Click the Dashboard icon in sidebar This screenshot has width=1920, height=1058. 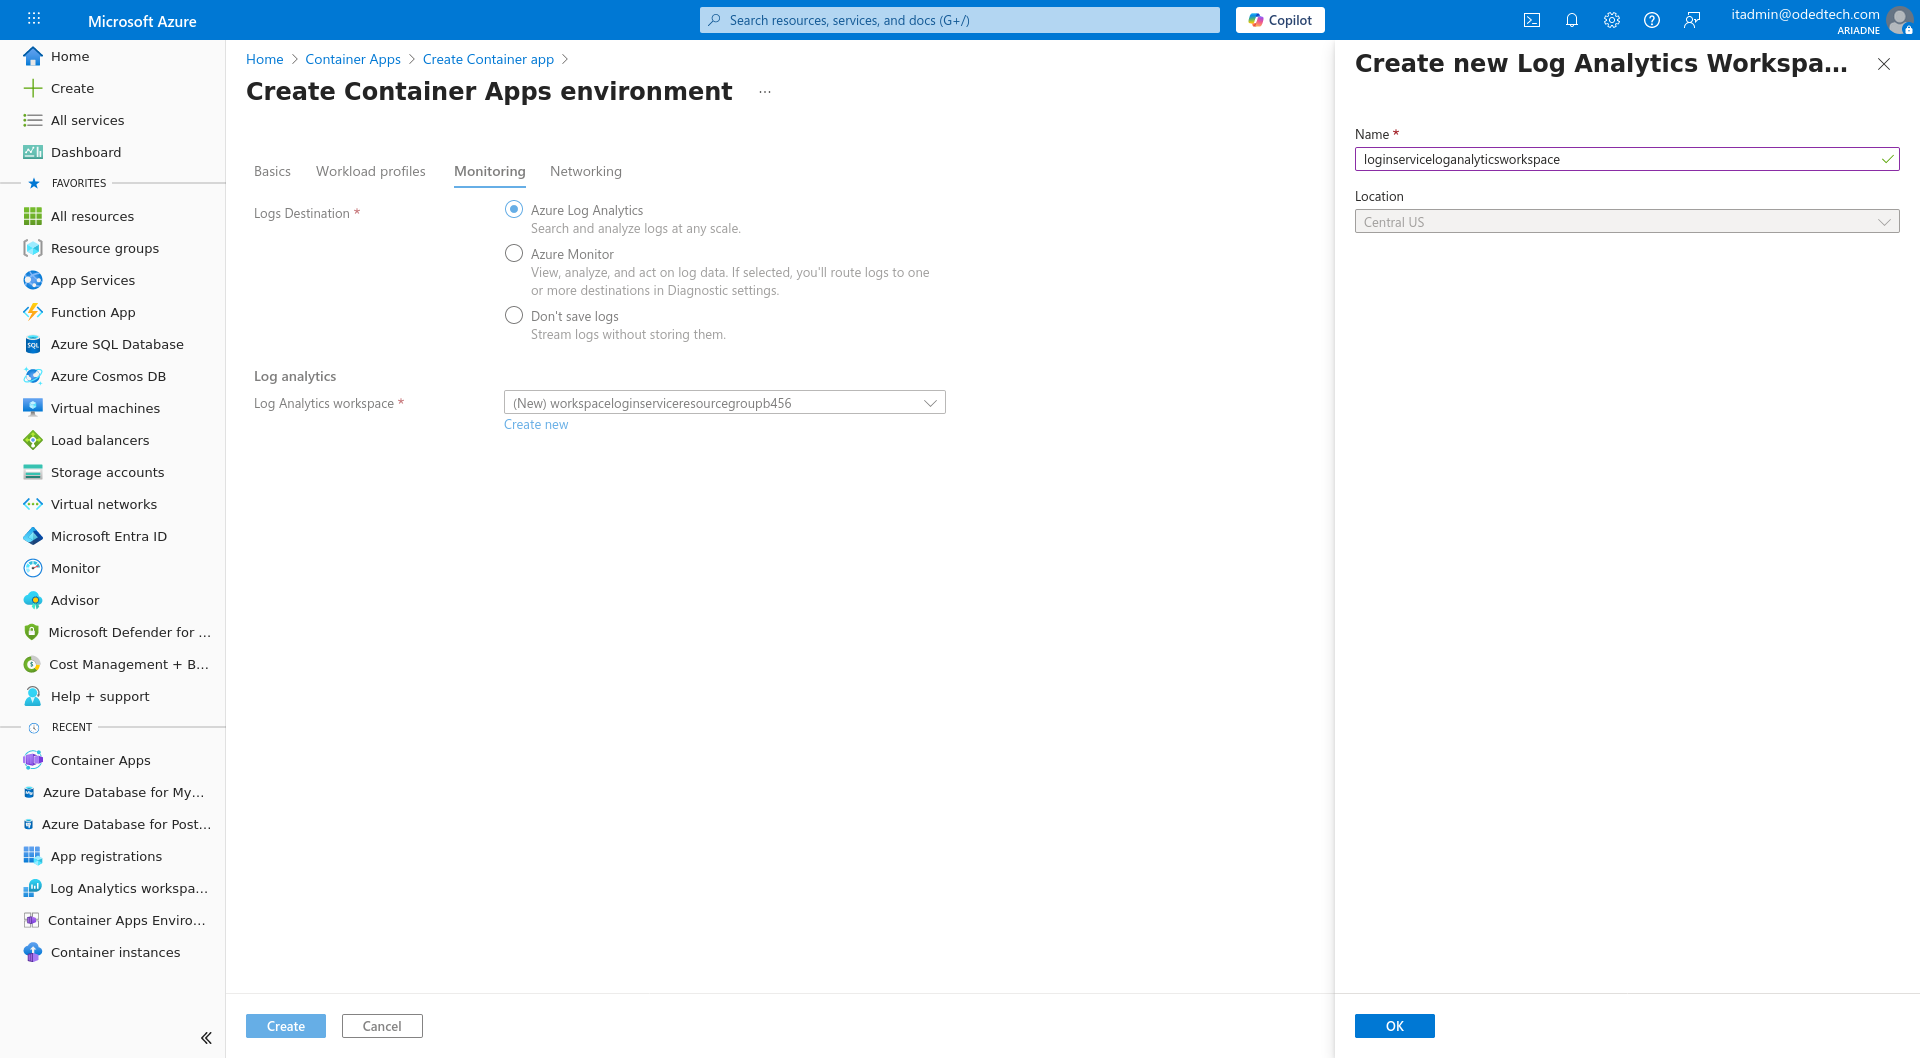tap(33, 152)
